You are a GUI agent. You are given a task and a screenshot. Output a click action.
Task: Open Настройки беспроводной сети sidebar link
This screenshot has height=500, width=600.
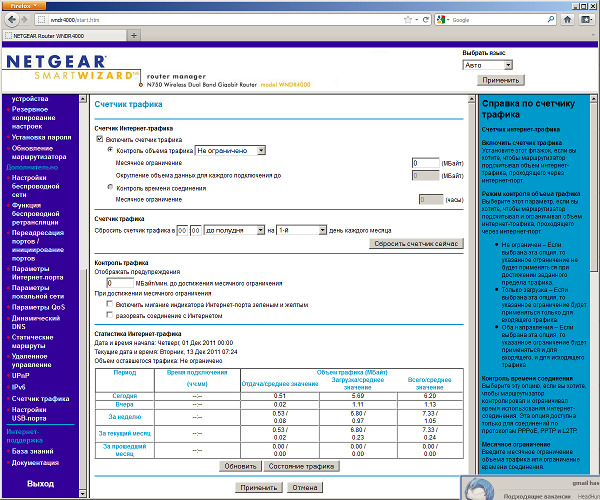coord(35,186)
